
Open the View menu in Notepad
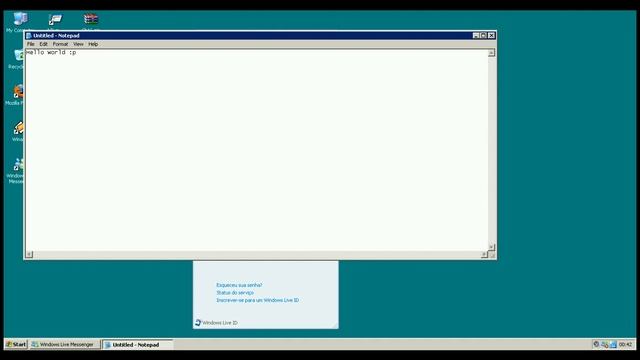tap(78, 44)
